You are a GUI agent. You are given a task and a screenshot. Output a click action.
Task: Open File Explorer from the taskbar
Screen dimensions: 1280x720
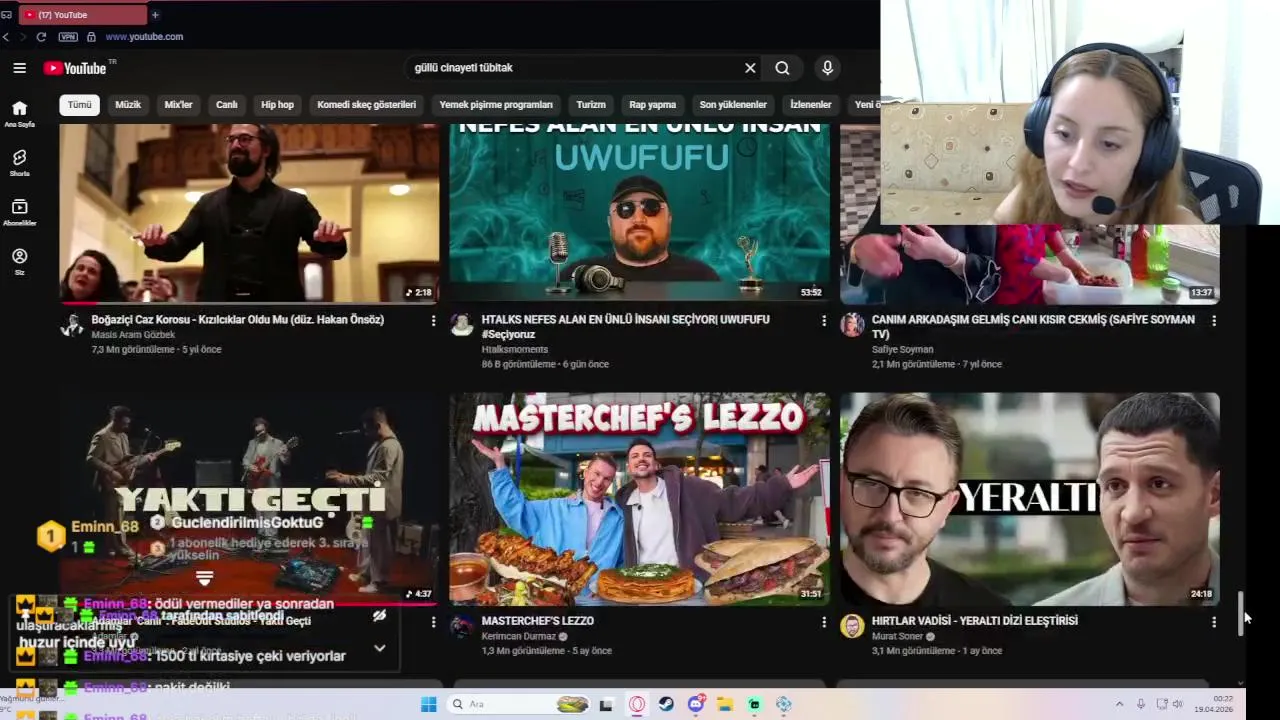725,704
